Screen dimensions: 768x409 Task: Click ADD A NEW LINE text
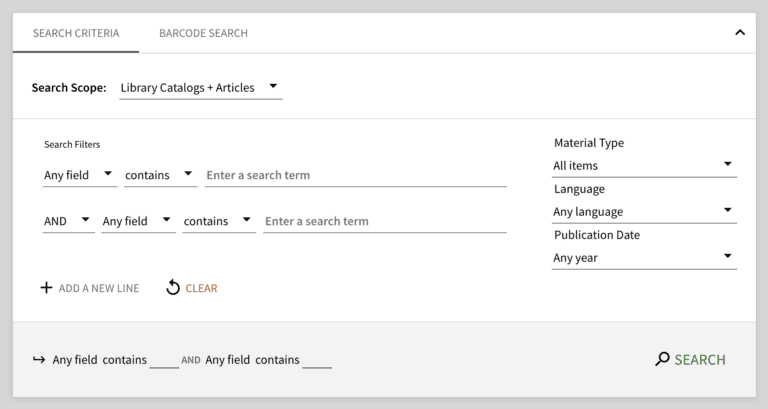click(x=99, y=288)
